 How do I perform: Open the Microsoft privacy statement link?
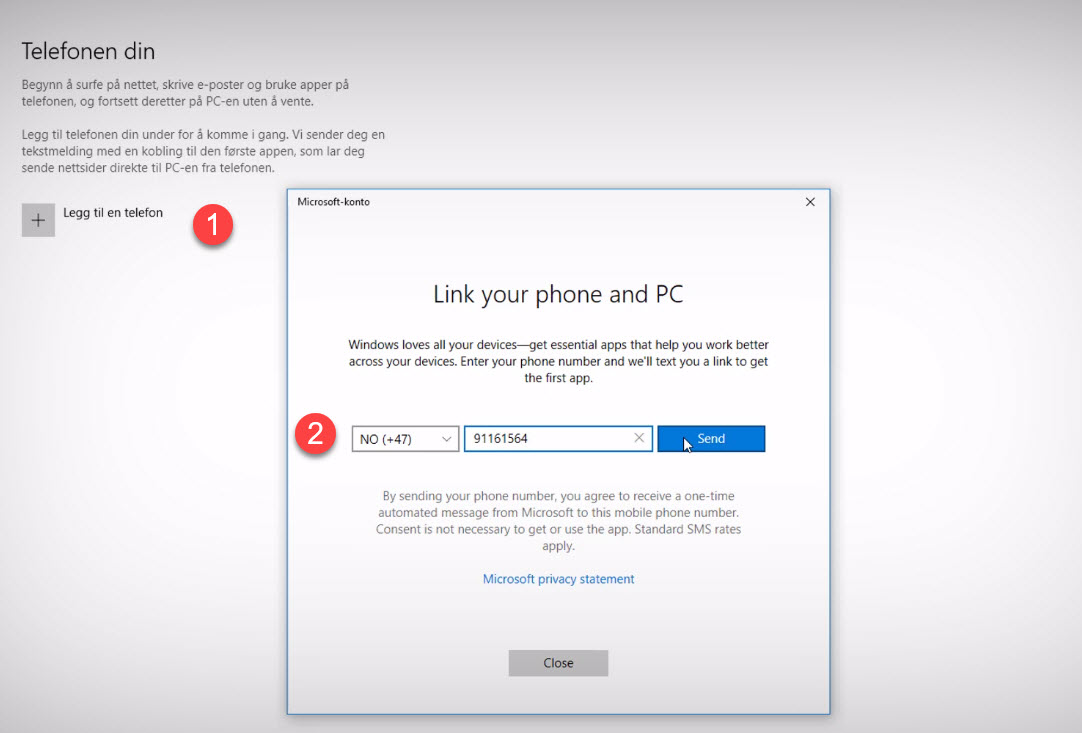point(558,579)
